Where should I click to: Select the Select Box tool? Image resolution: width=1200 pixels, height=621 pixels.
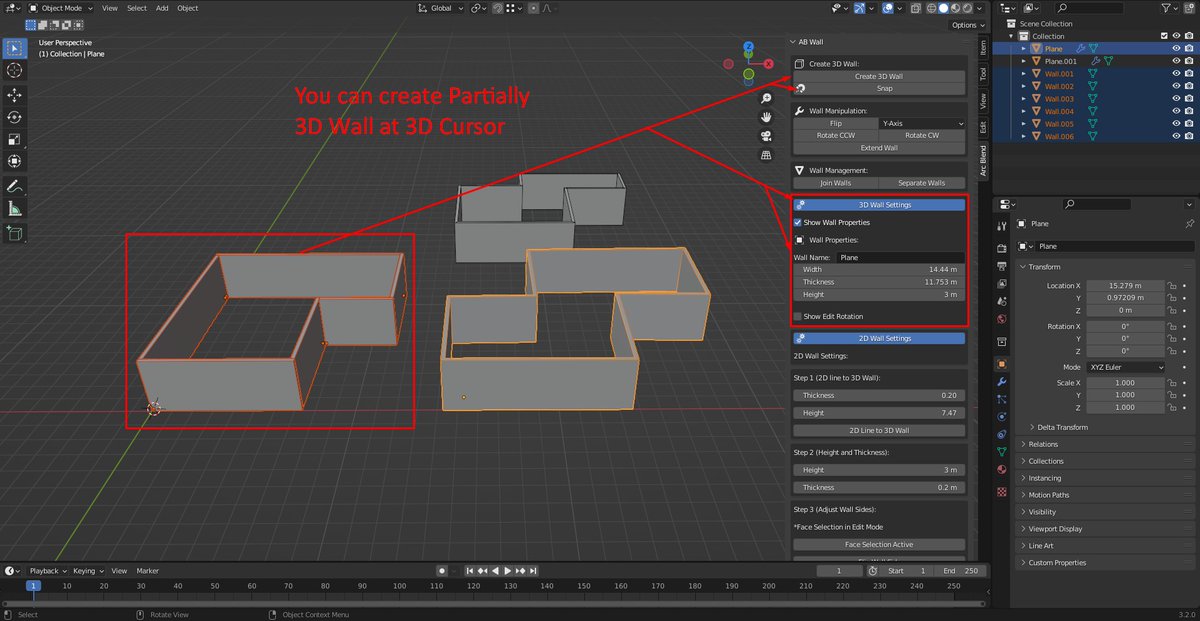tap(15, 47)
